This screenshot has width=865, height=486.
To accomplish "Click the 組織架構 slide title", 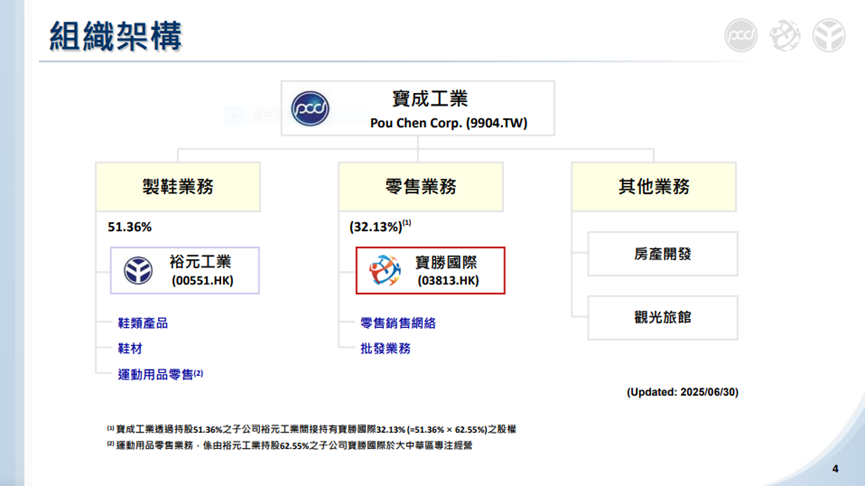I will (116, 36).
